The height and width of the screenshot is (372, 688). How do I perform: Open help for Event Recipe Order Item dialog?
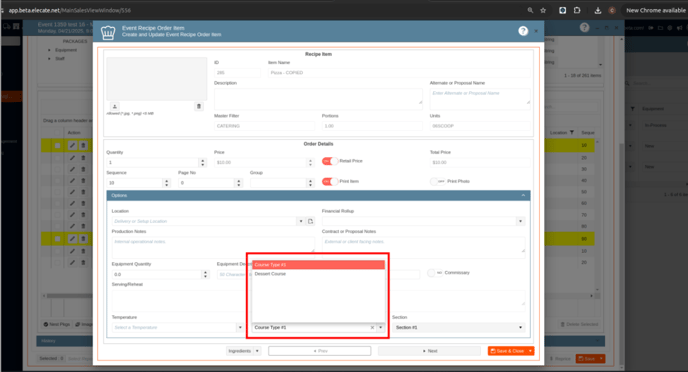click(523, 31)
